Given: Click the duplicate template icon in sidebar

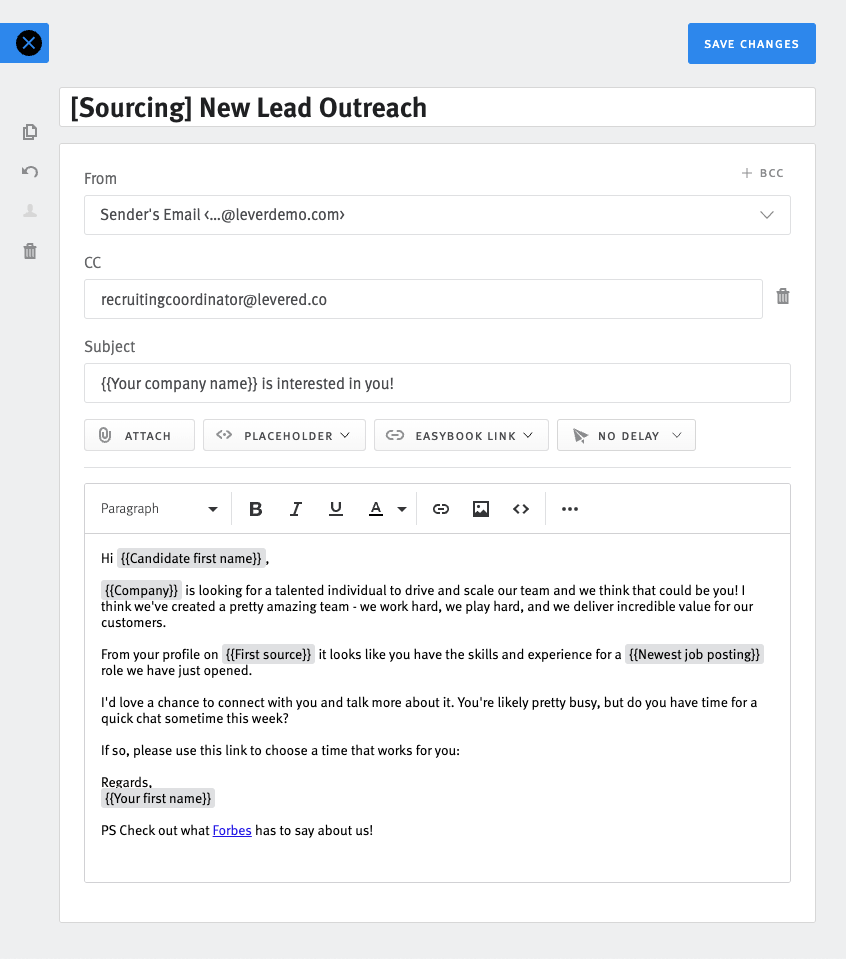Looking at the screenshot, I should click(x=30, y=132).
